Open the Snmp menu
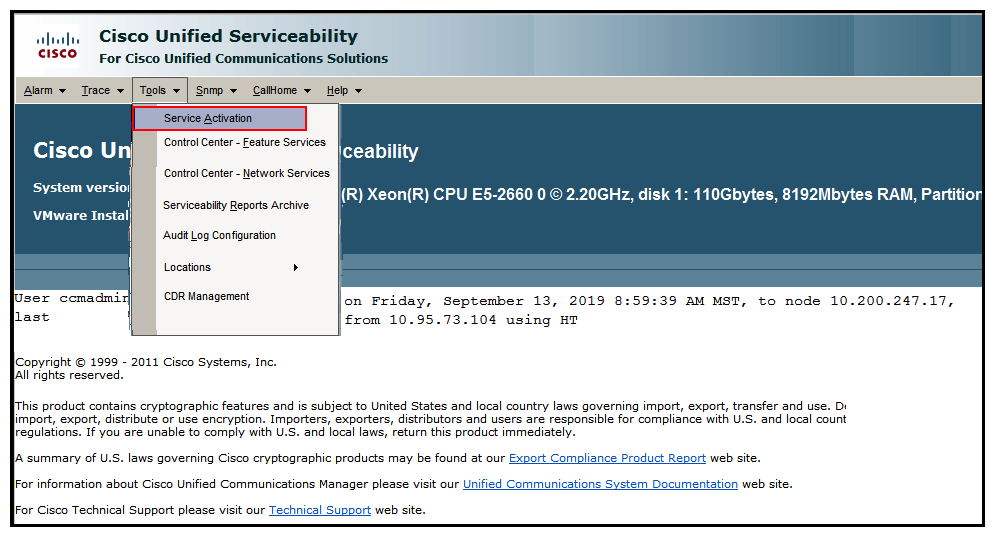 216,91
